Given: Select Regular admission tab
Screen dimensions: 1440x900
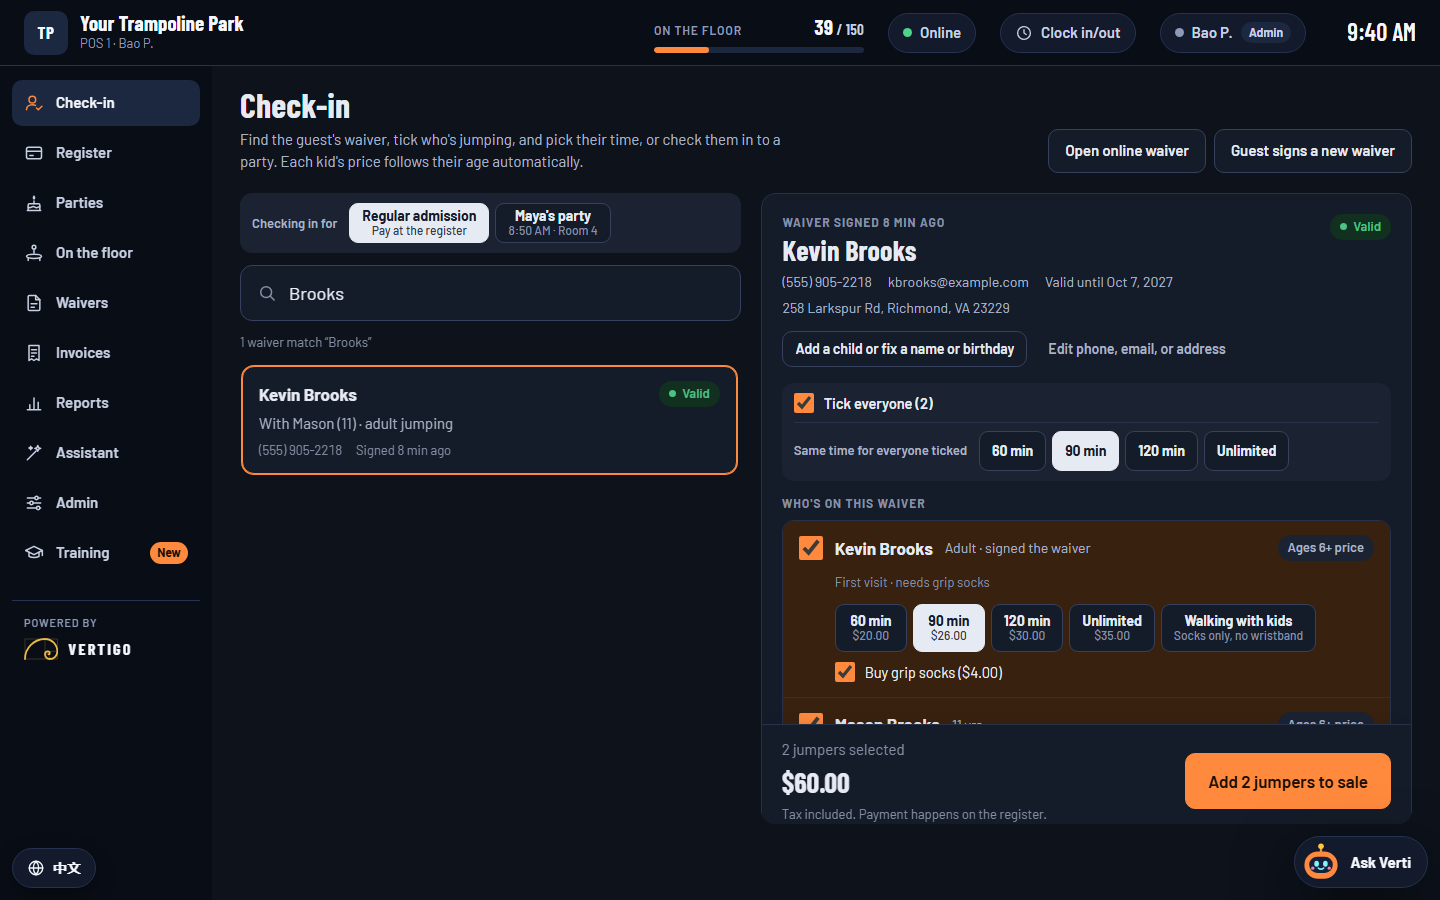Looking at the screenshot, I should click(x=419, y=223).
